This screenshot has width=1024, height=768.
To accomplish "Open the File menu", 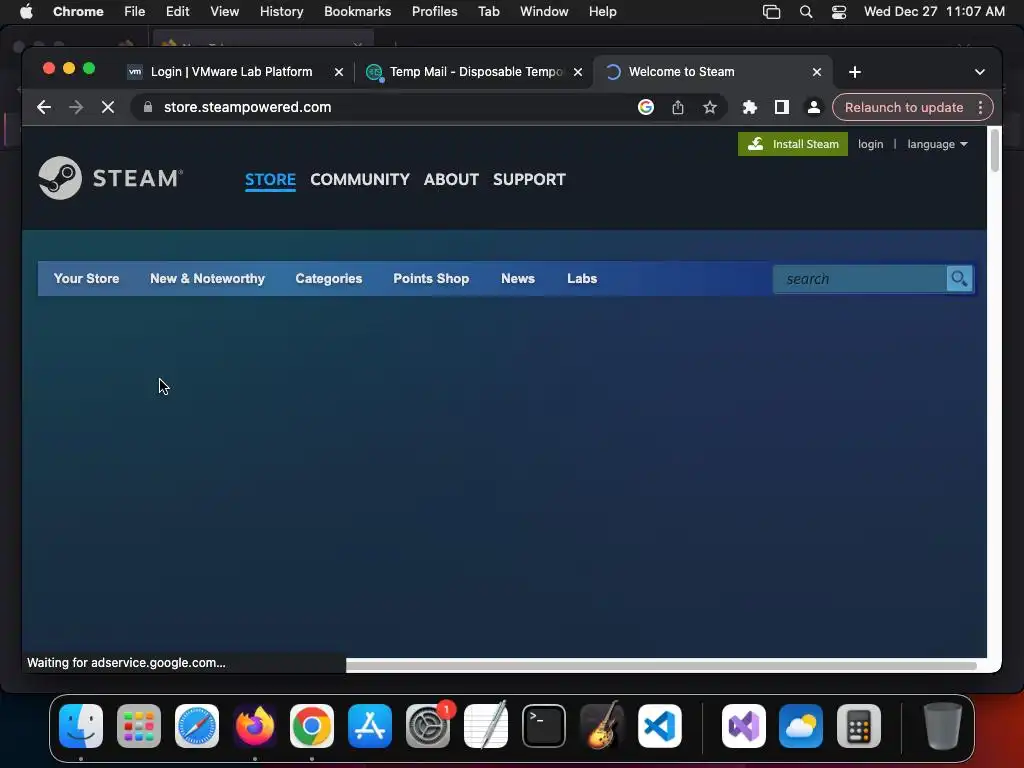I will 135,12.
